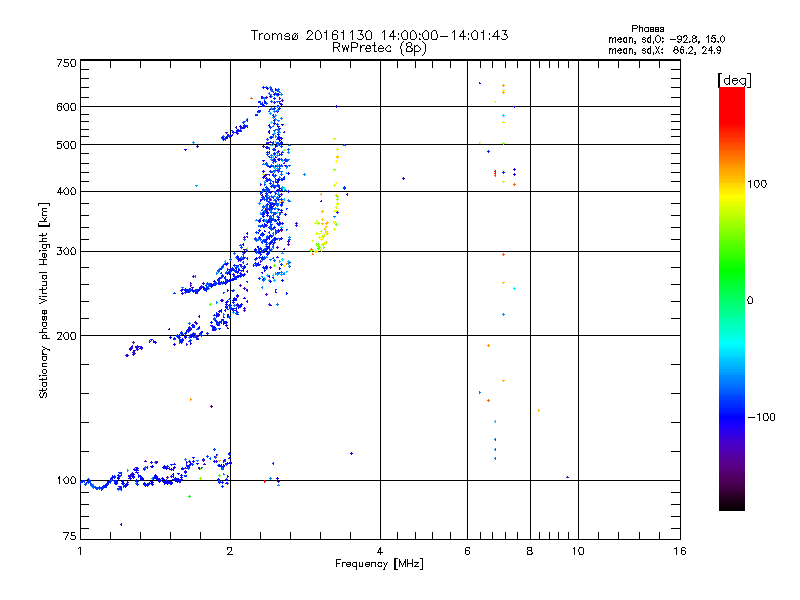Image resolution: width=800 pixels, height=600 pixels.
Task: Click the "Frequency [MHz]" axis label
Action: point(379,564)
